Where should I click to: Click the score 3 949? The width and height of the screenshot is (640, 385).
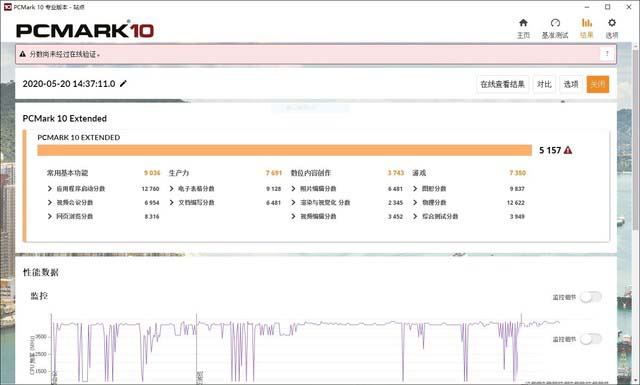pyautogui.click(x=517, y=217)
